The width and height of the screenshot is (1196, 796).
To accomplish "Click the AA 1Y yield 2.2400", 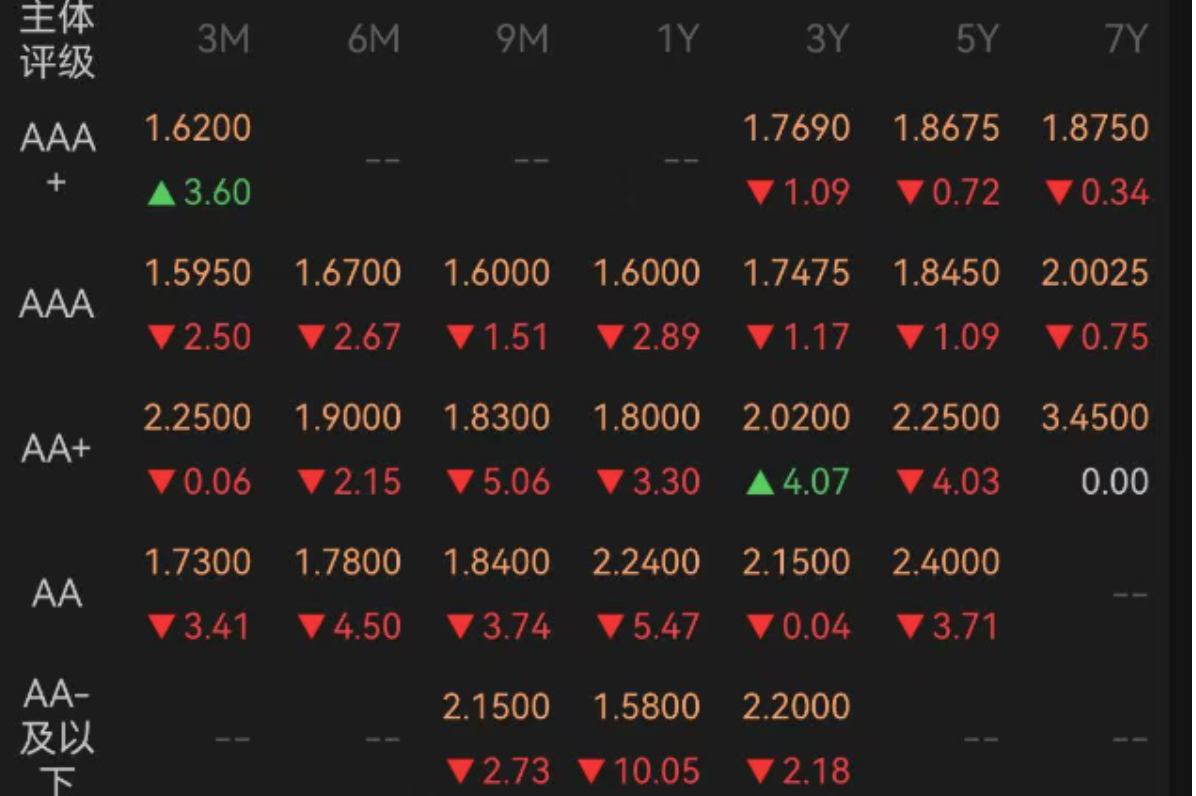I will [646, 563].
